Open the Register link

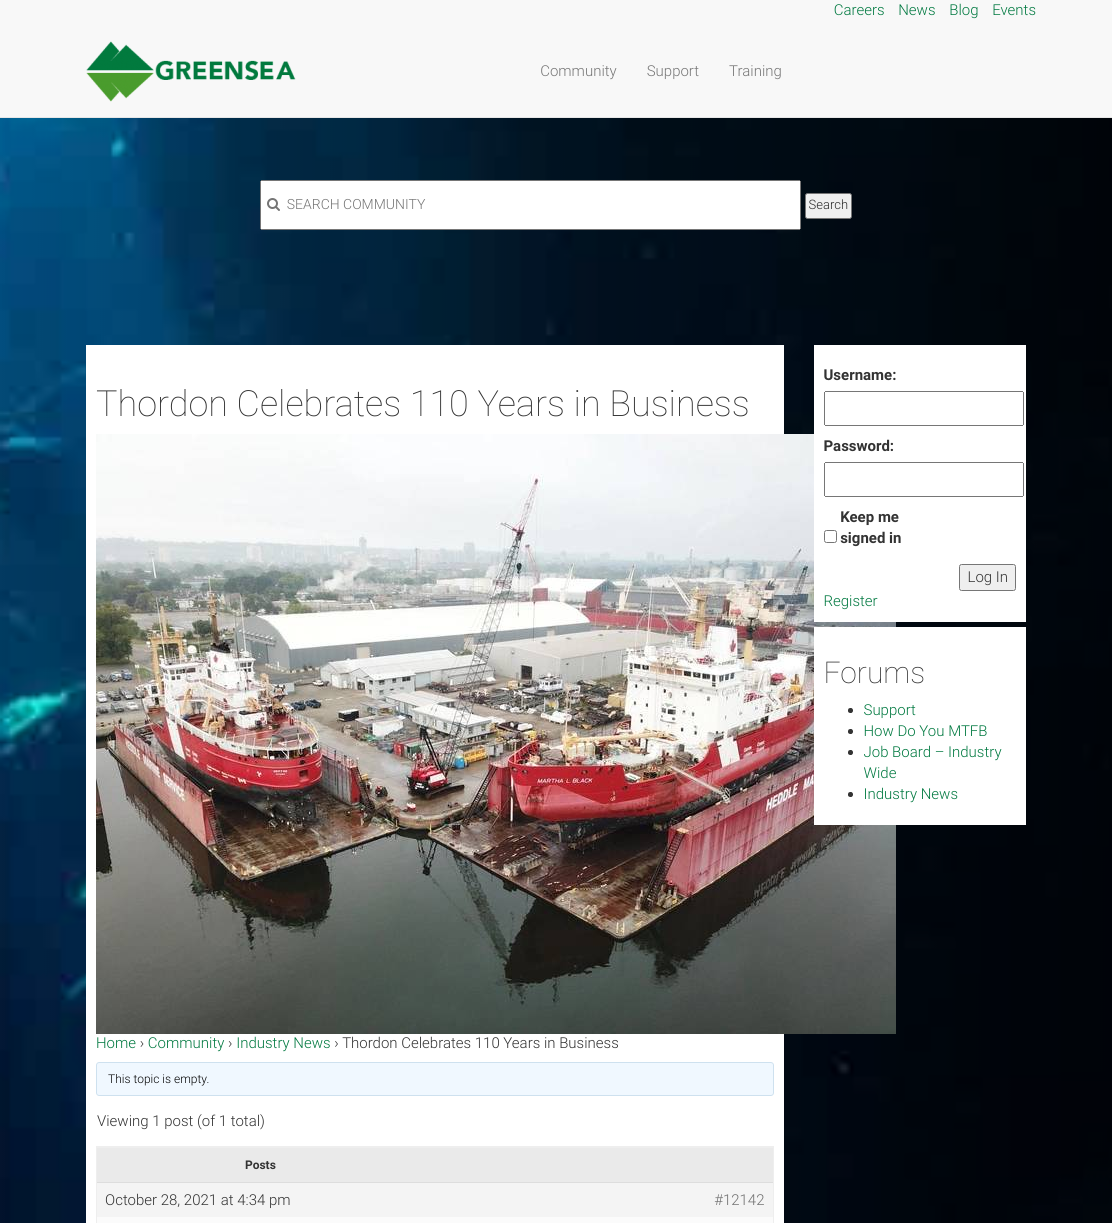(850, 601)
